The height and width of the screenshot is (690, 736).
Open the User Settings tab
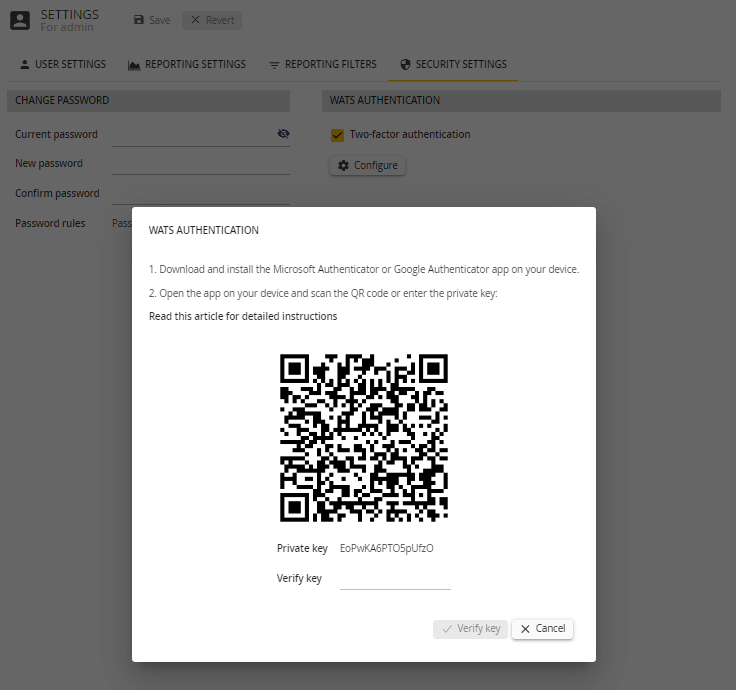click(x=63, y=64)
